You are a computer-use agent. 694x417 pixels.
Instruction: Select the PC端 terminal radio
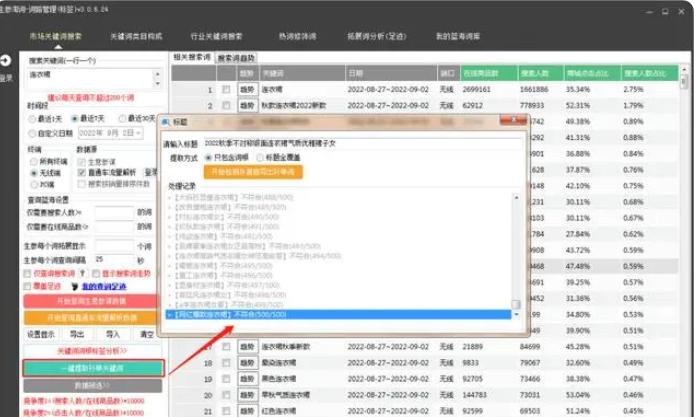tap(34, 185)
